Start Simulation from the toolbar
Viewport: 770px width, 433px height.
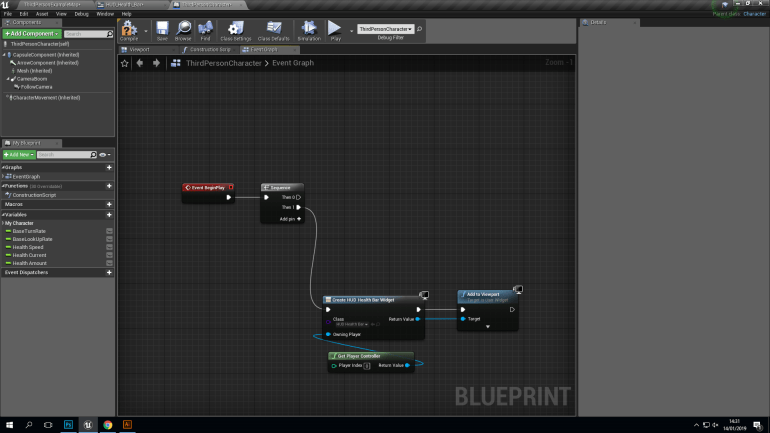click(x=309, y=30)
